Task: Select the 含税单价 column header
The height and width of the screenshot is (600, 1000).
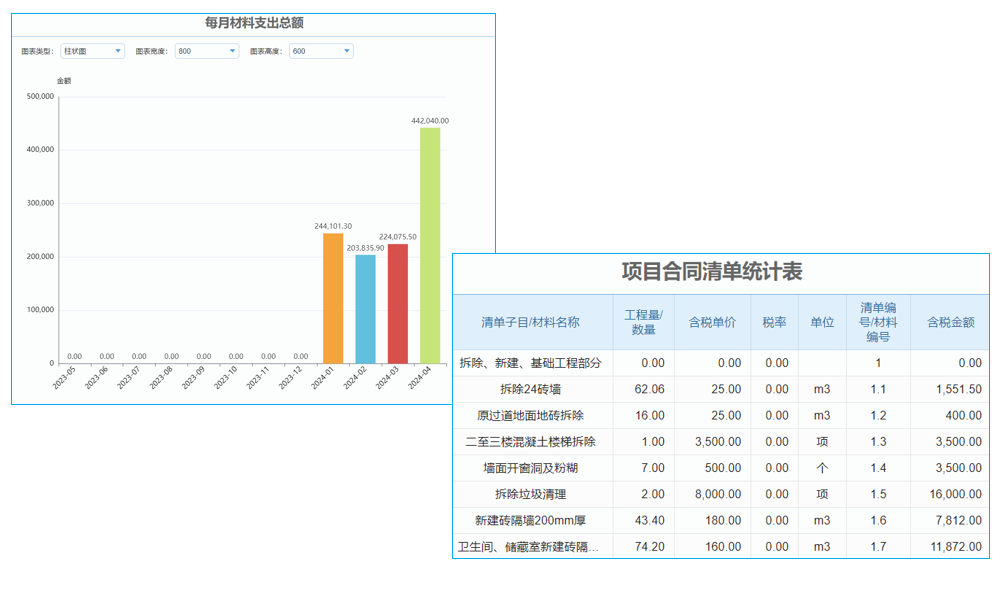Action: click(708, 322)
